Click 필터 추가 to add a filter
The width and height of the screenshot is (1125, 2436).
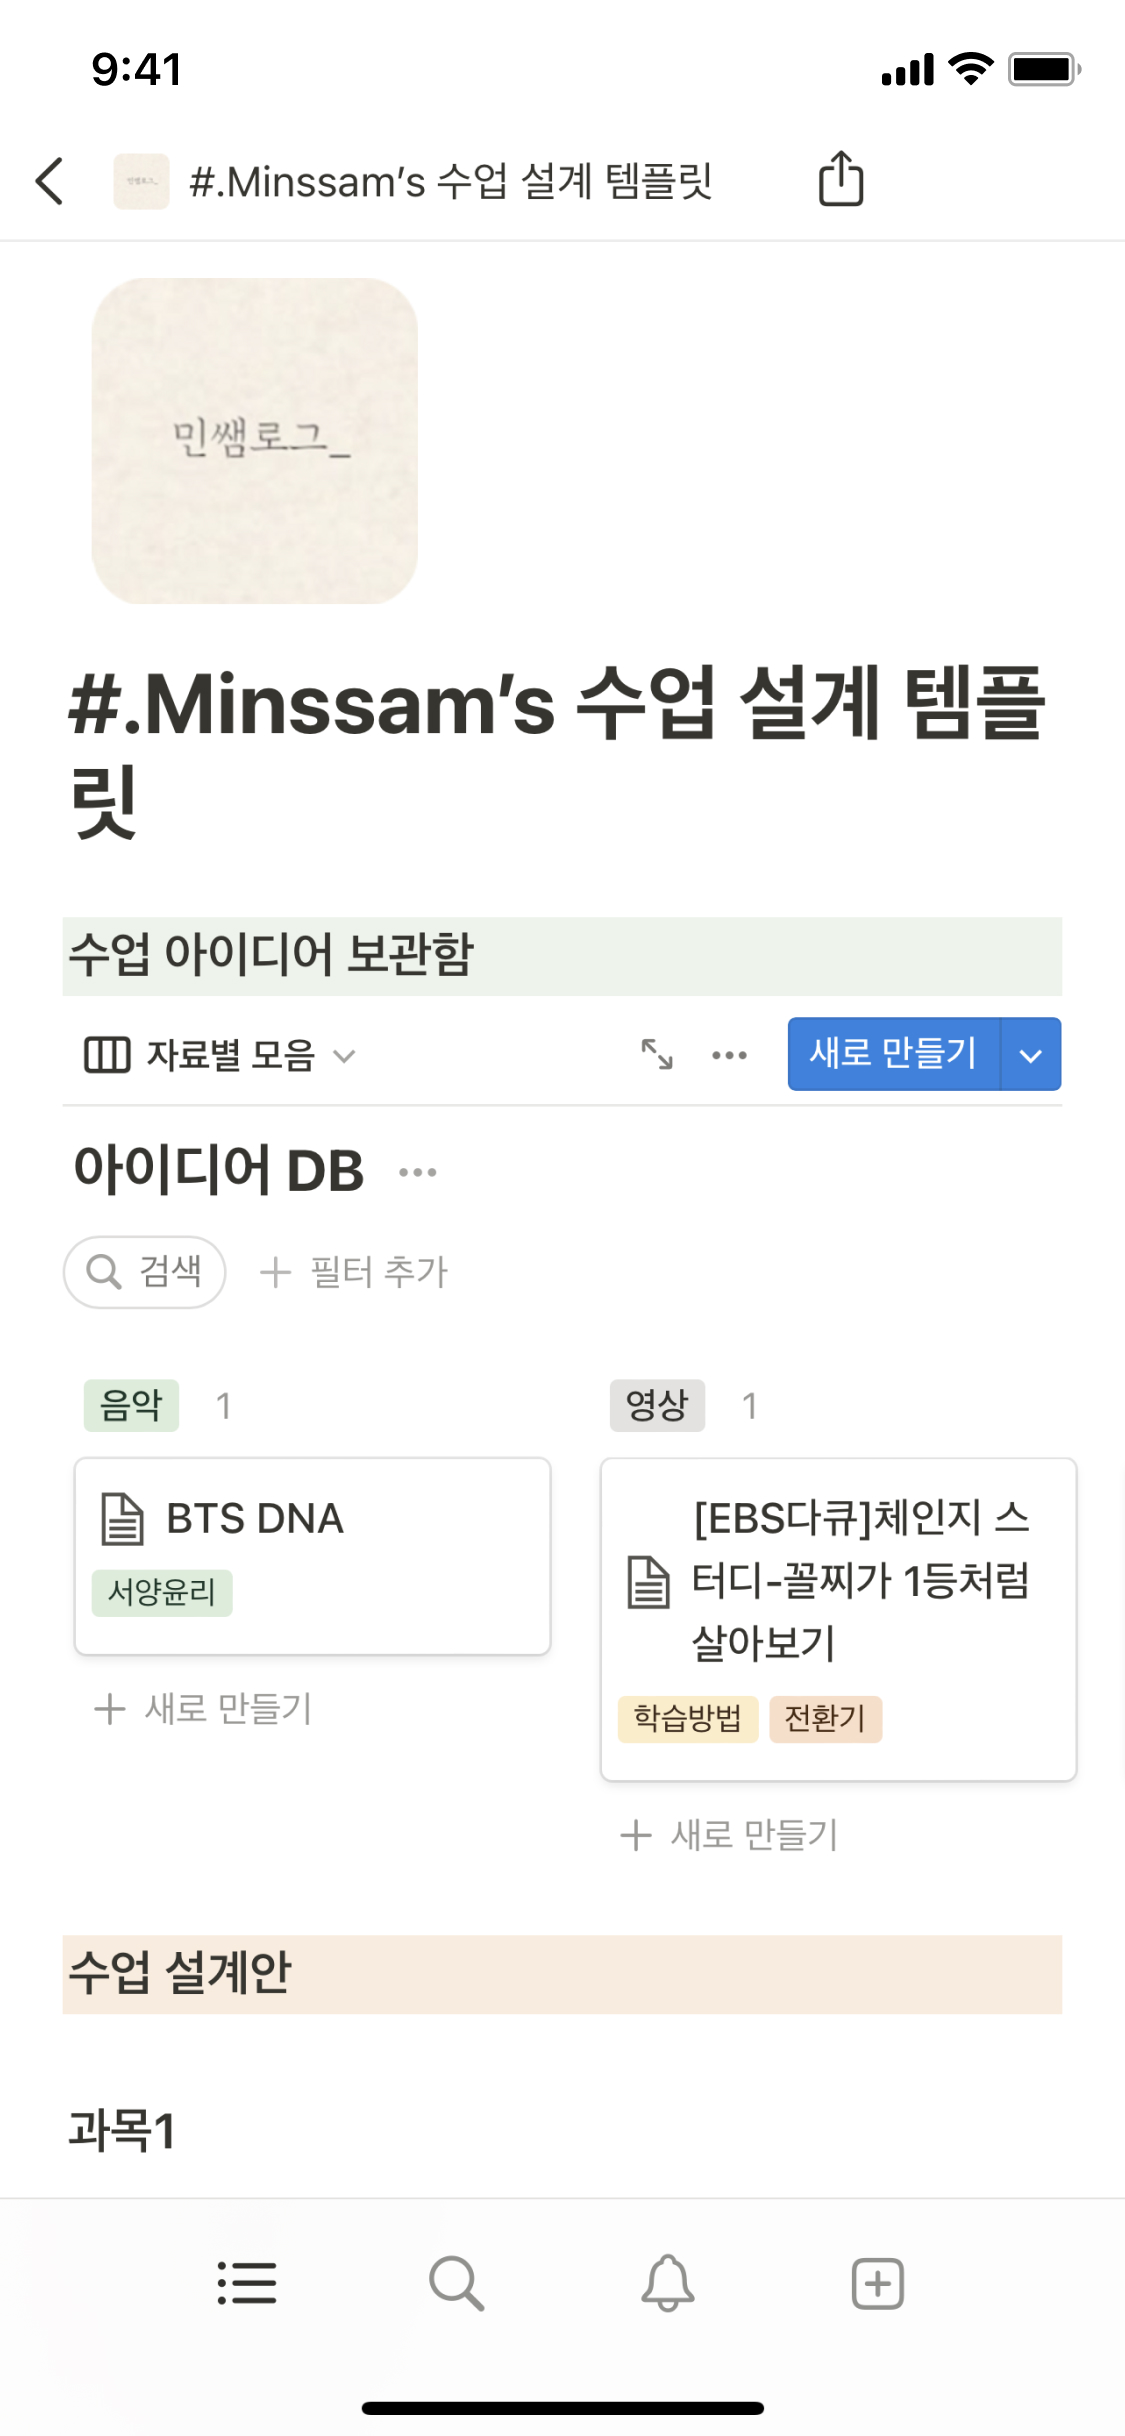354,1272
